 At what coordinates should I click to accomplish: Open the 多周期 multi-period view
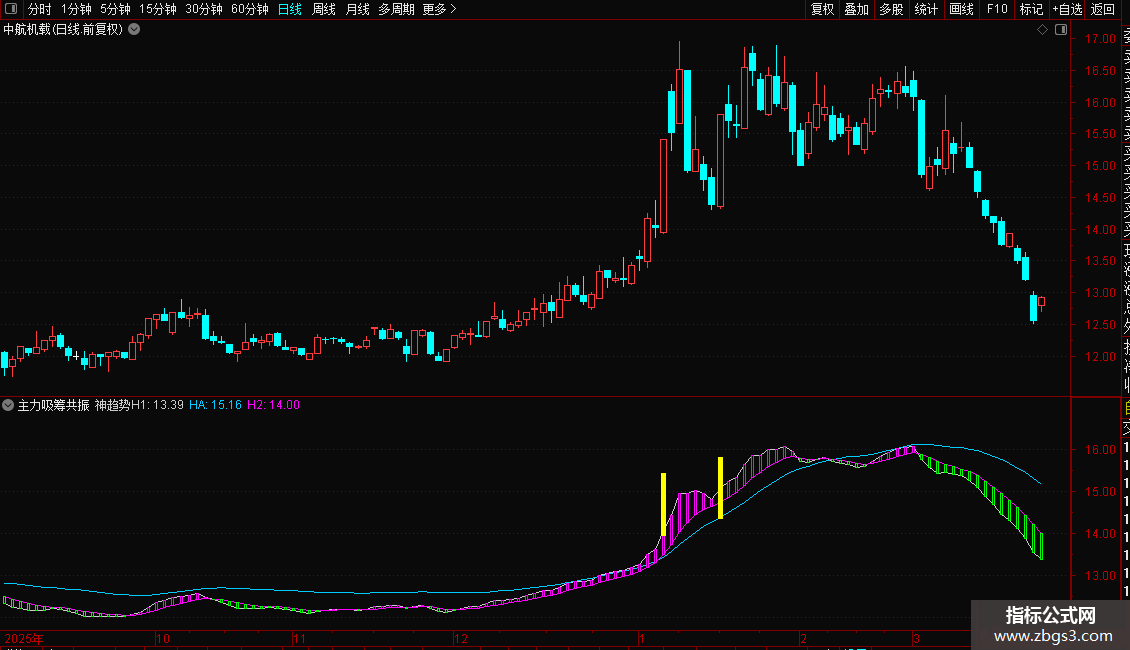(396, 9)
